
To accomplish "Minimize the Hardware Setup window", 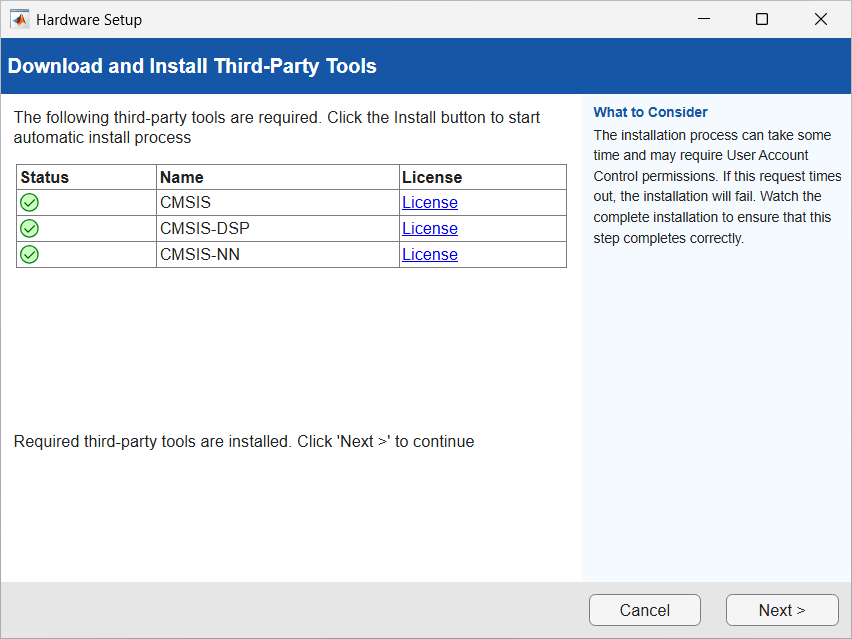I will click(704, 19).
